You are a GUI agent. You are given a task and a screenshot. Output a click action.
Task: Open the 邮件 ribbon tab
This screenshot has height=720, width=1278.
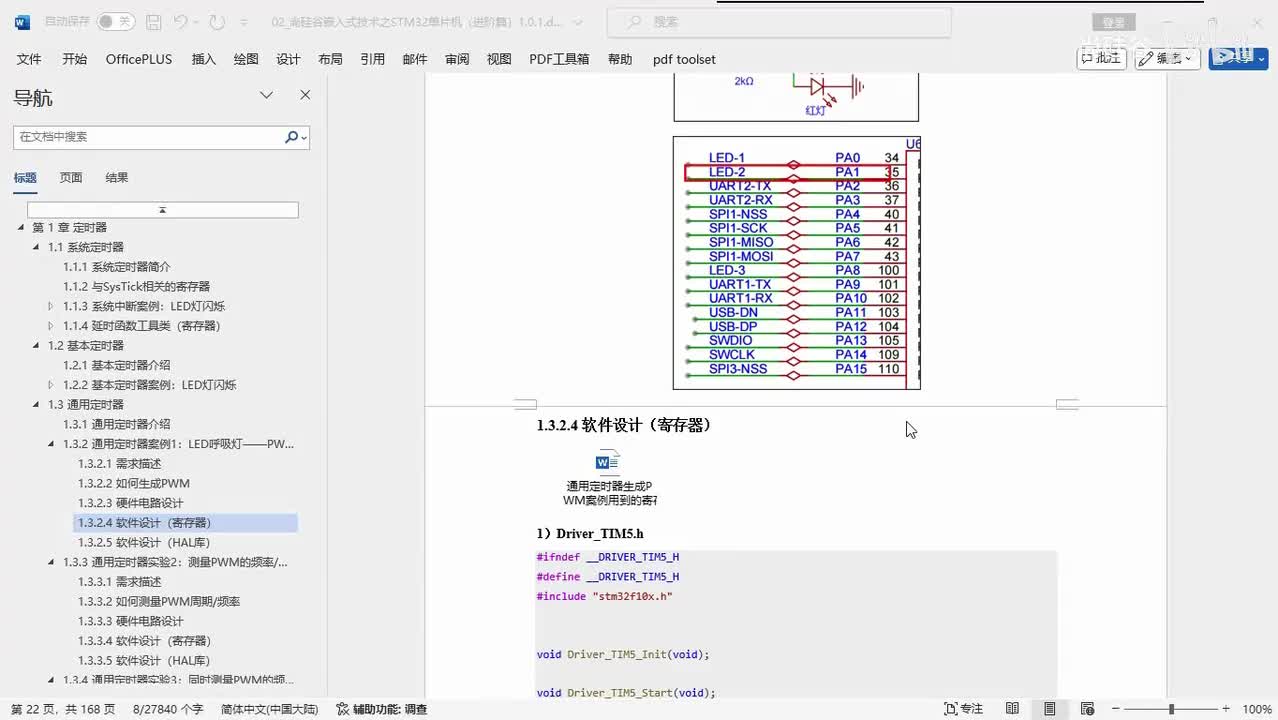[x=415, y=59]
